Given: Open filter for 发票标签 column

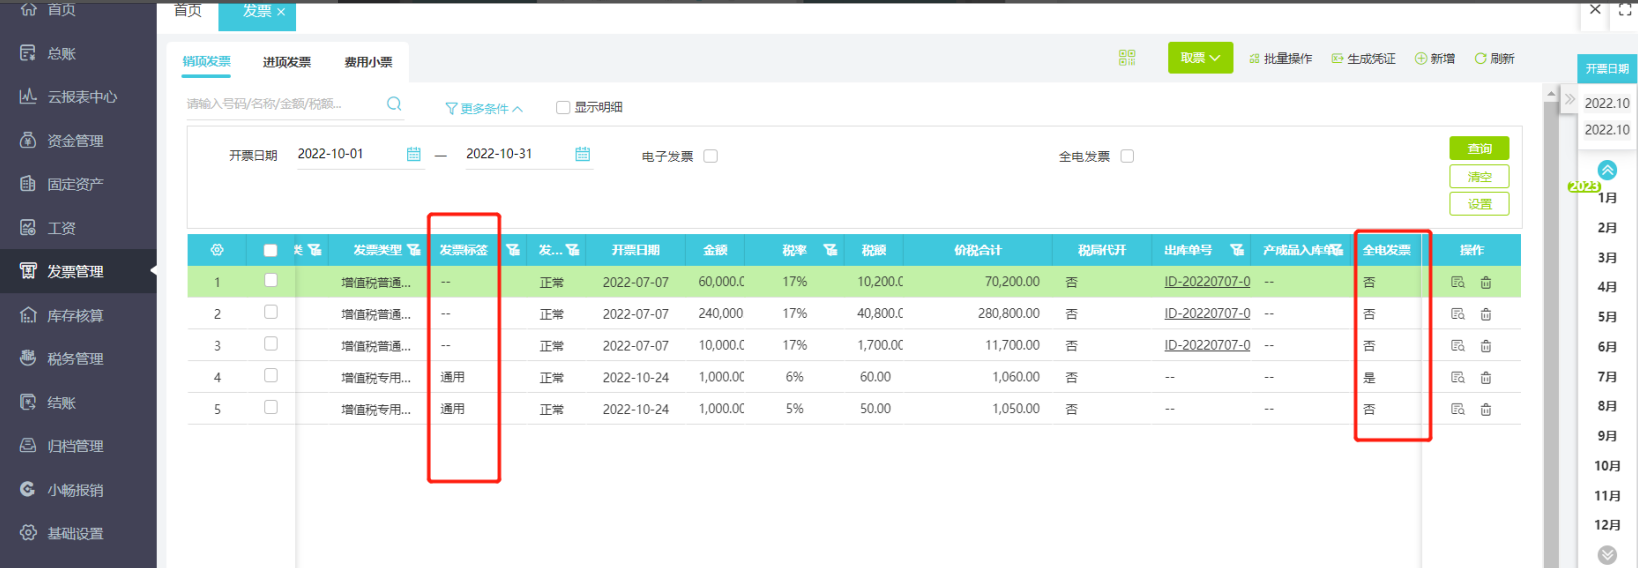Looking at the screenshot, I should 513,250.
